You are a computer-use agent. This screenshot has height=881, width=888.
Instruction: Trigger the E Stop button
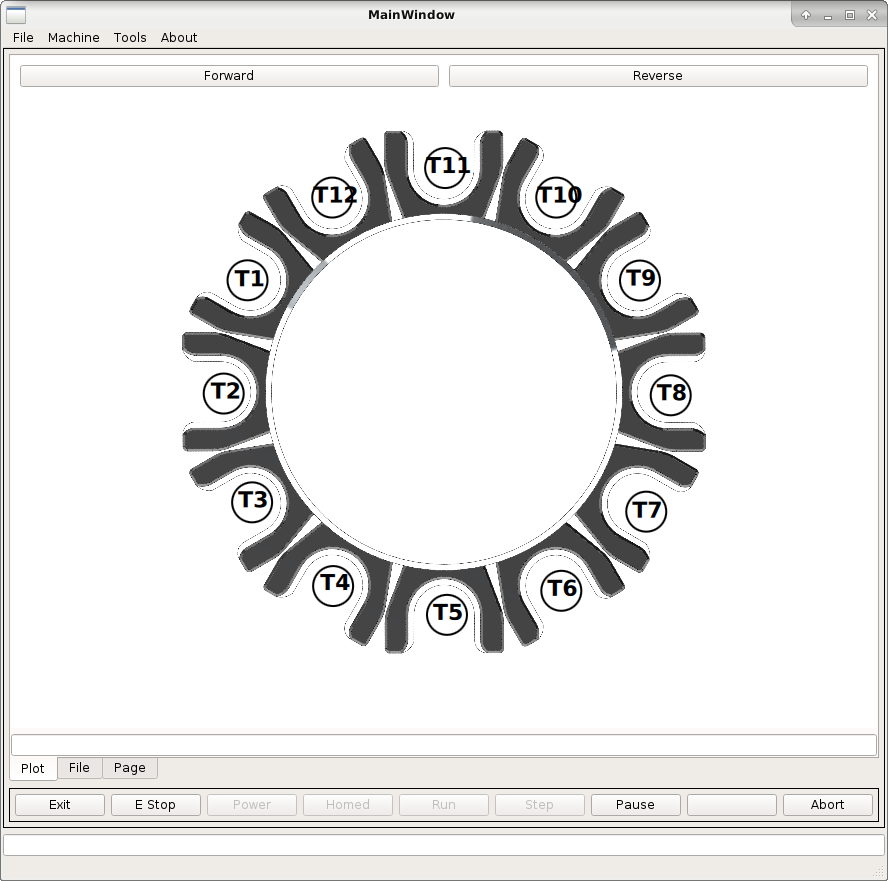[156, 805]
